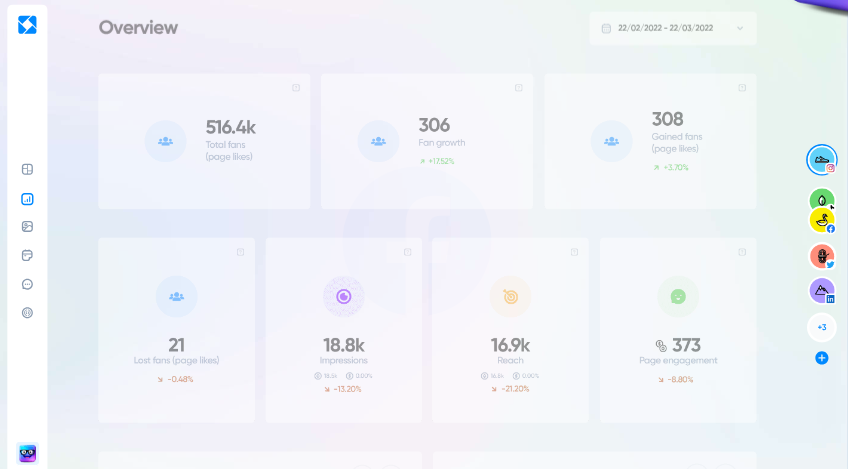
Task: Click the app logo in the sidebar
Action: [27, 25]
